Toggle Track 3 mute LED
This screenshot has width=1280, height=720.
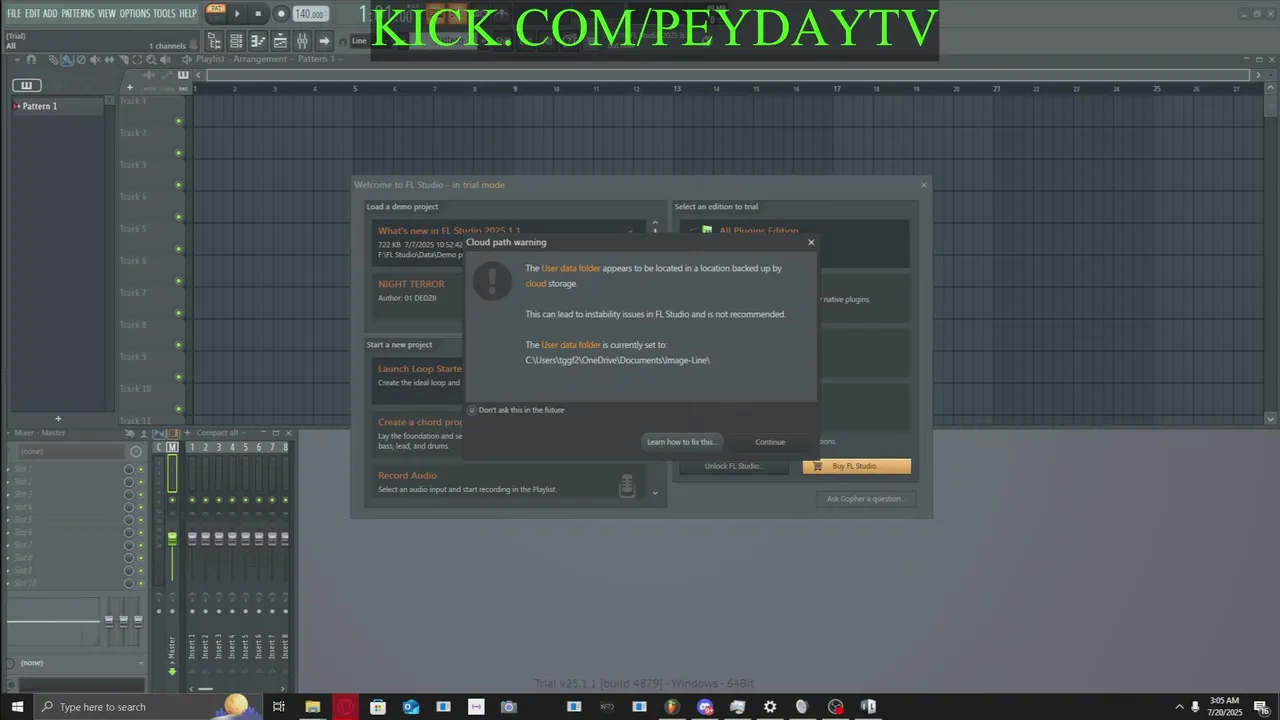pyautogui.click(x=179, y=185)
